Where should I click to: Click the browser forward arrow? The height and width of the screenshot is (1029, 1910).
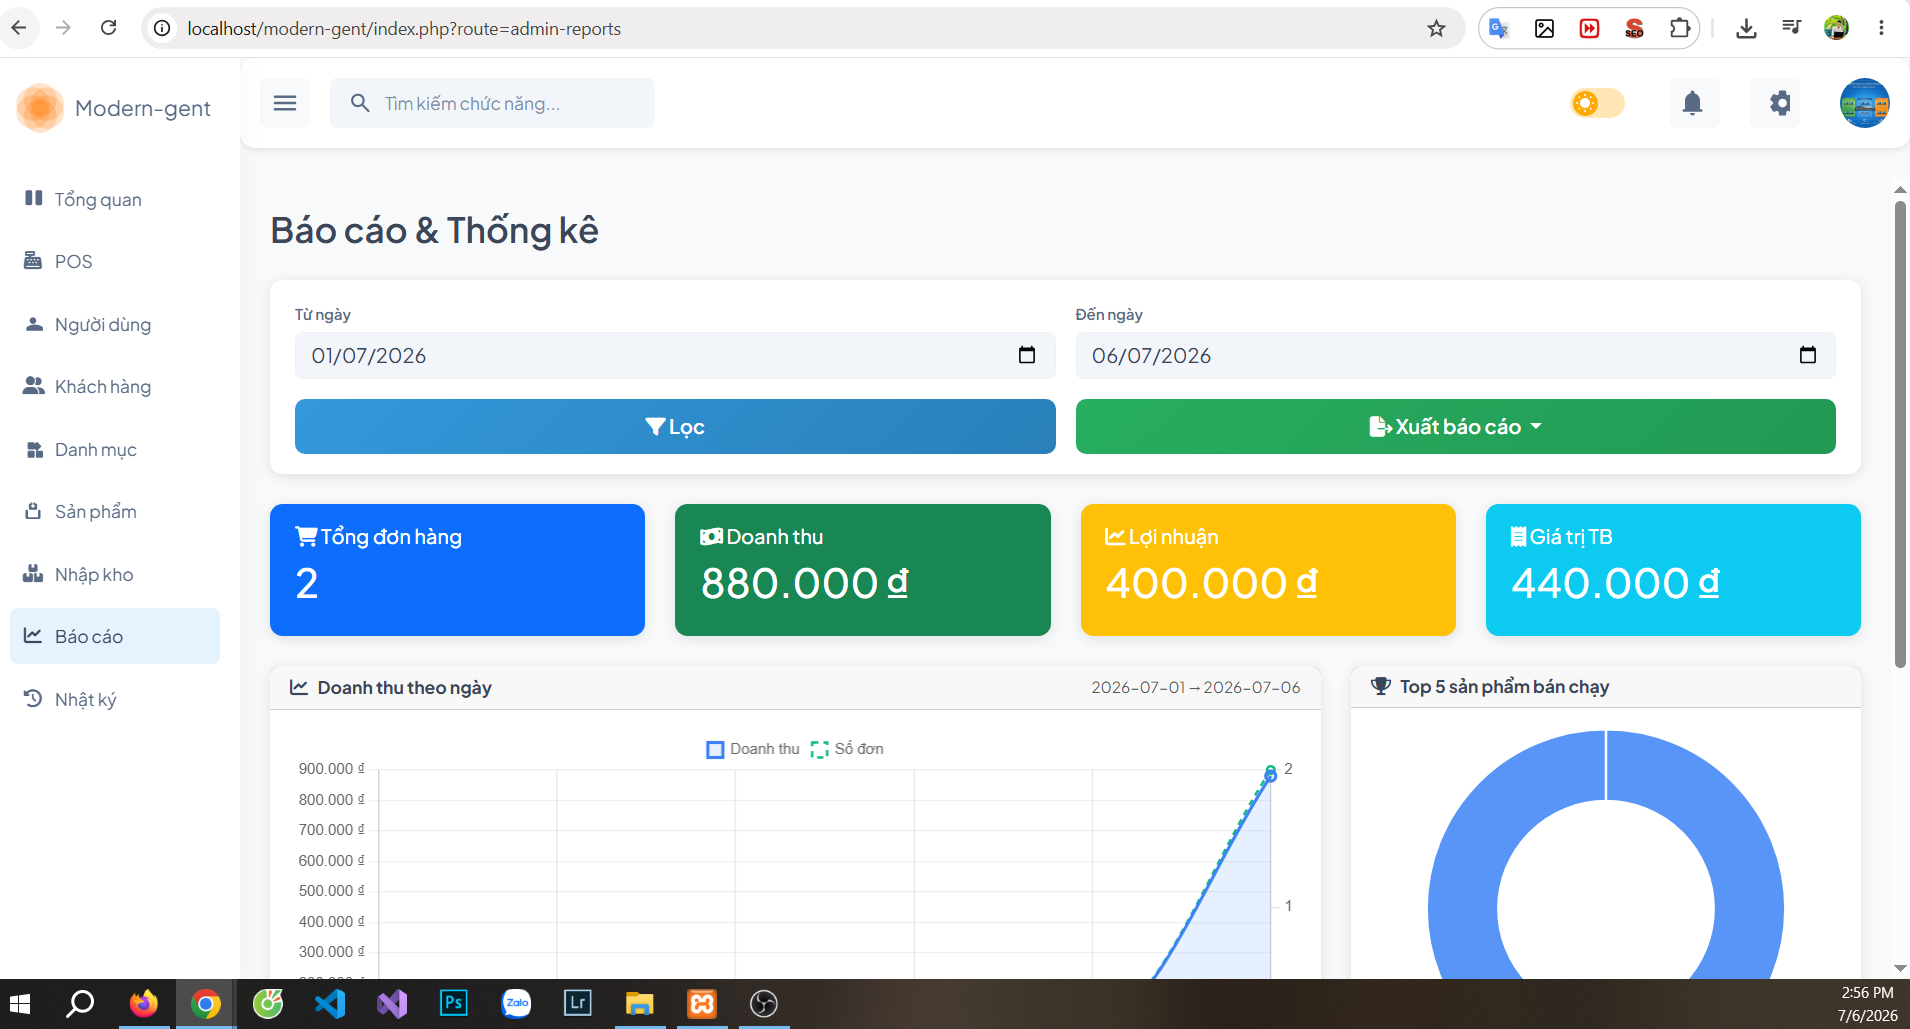click(63, 28)
